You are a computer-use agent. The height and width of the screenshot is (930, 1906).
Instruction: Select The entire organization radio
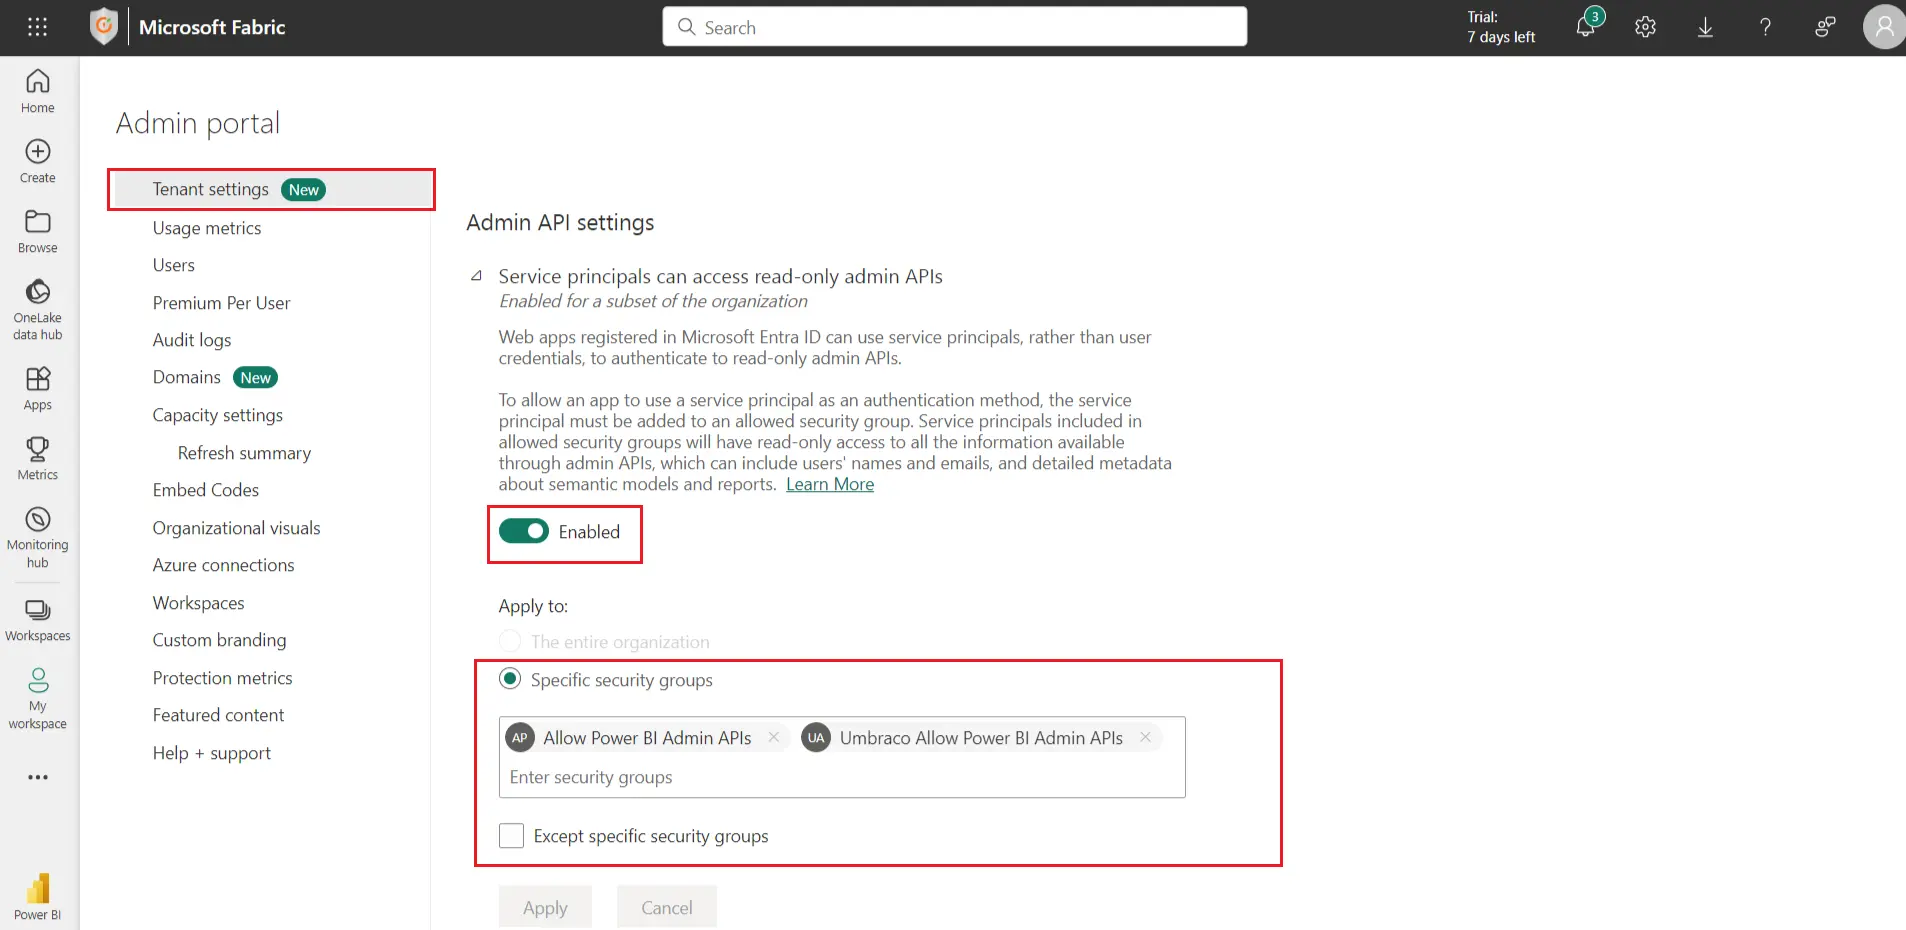[x=510, y=641]
